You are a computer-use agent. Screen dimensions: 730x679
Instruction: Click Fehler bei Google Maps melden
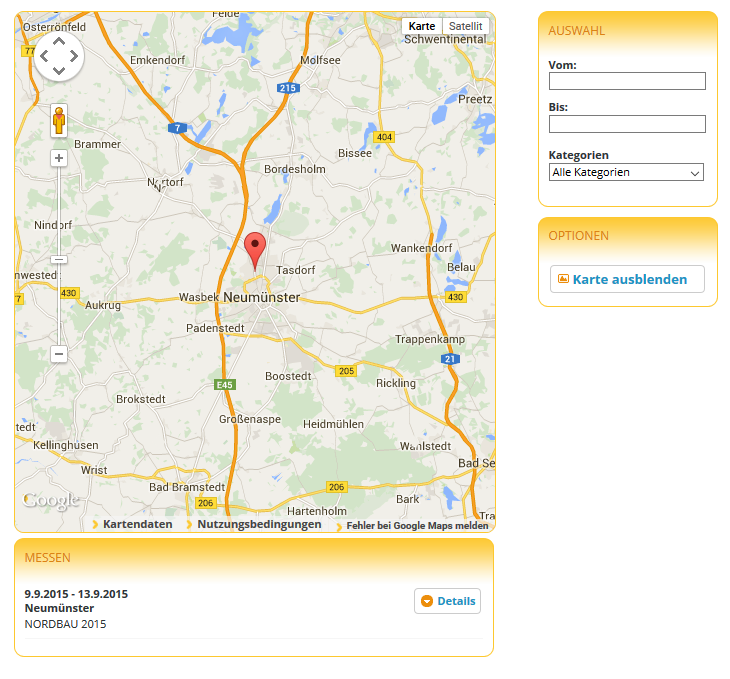[x=417, y=525]
